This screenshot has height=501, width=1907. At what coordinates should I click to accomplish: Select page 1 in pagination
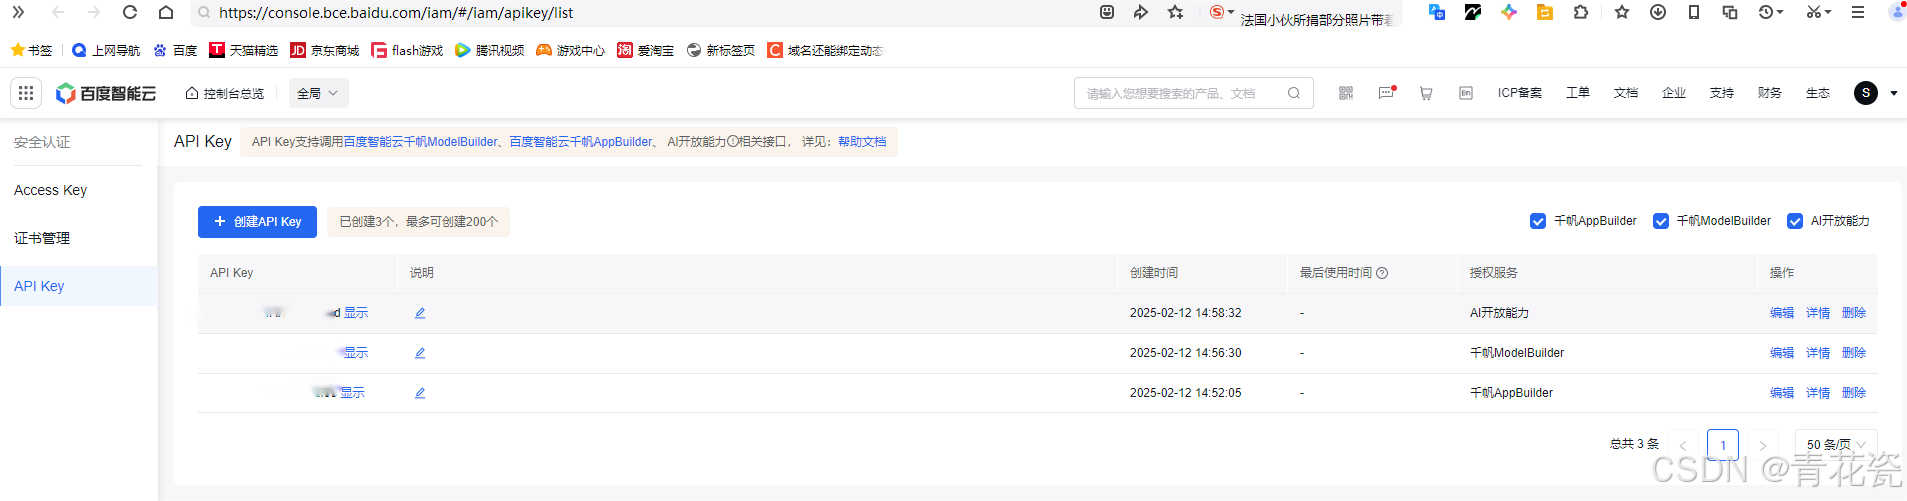point(1723,445)
